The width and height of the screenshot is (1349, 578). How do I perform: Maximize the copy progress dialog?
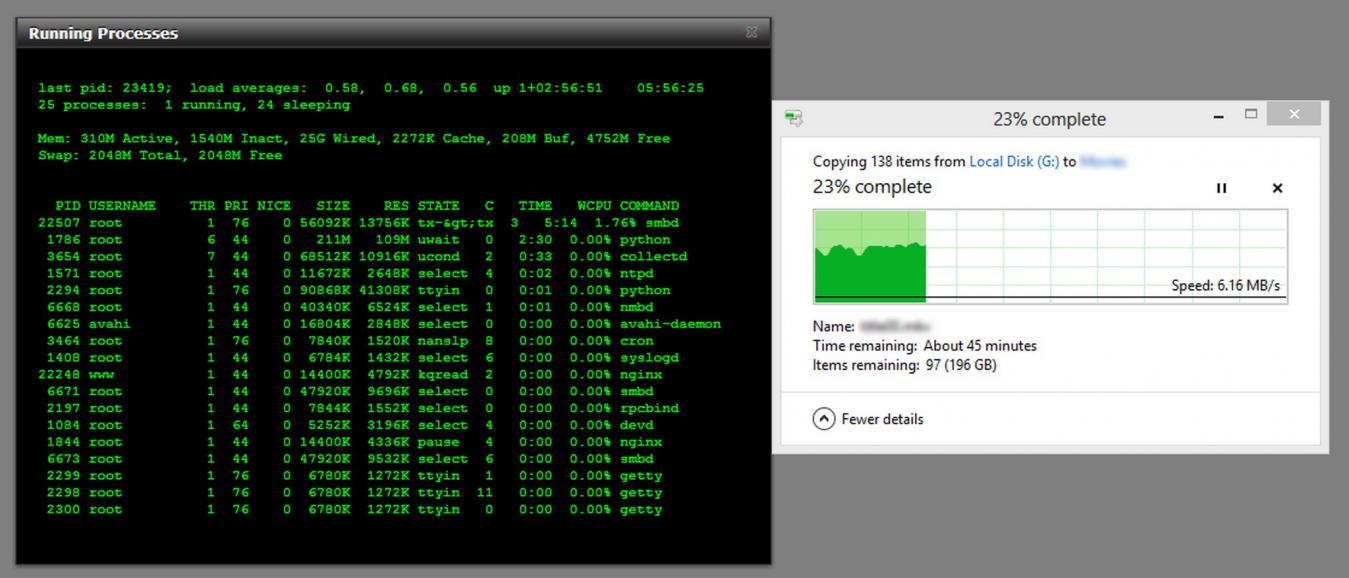tap(1250, 114)
